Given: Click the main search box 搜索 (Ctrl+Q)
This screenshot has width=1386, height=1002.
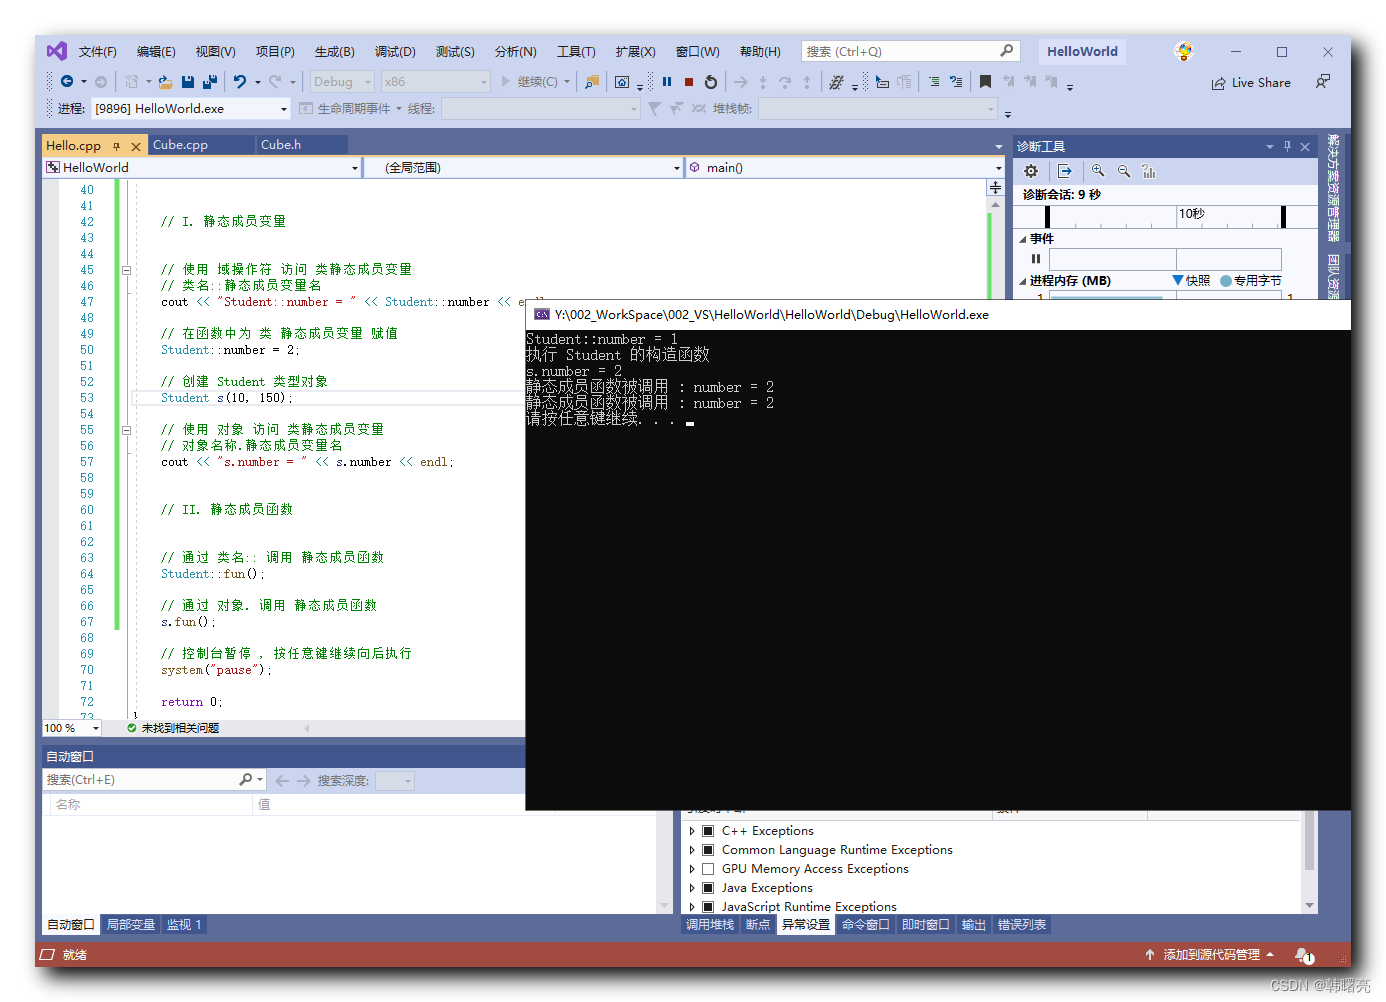Looking at the screenshot, I should pyautogui.click(x=909, y=51).
